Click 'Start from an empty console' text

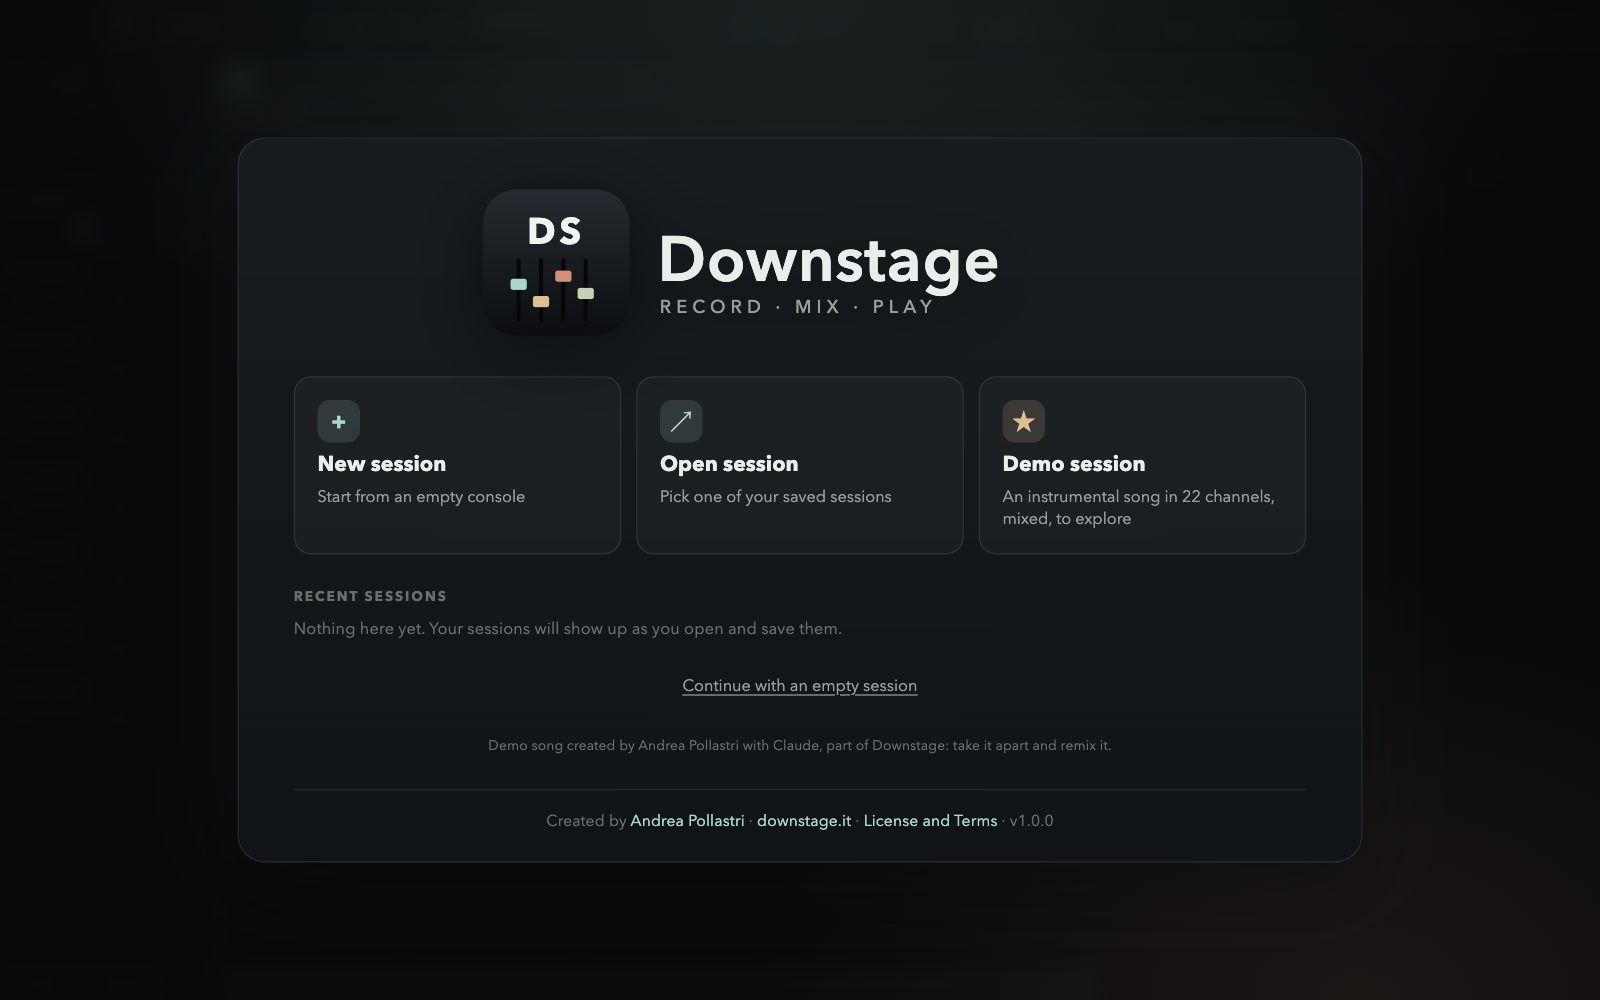[421, 497]
